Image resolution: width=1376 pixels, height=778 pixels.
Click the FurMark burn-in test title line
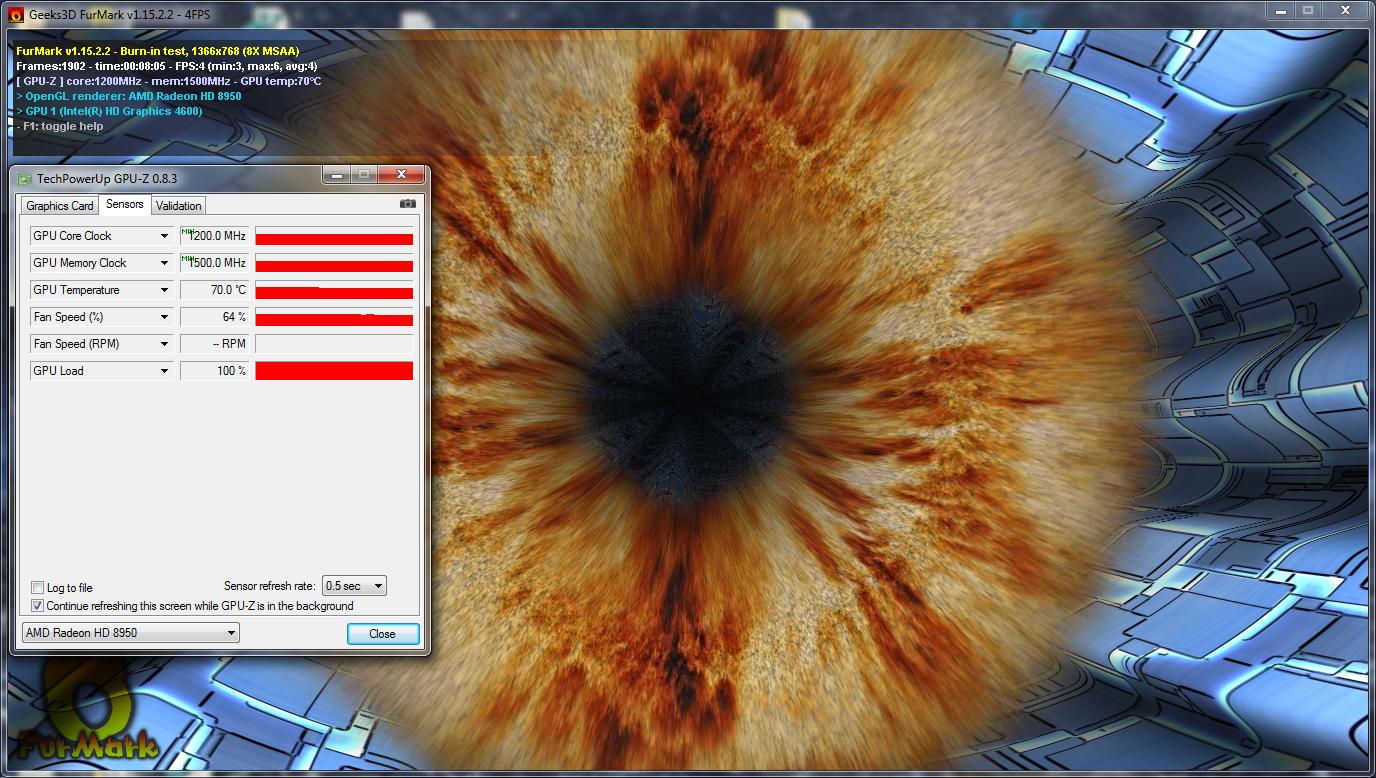(158, 51)
